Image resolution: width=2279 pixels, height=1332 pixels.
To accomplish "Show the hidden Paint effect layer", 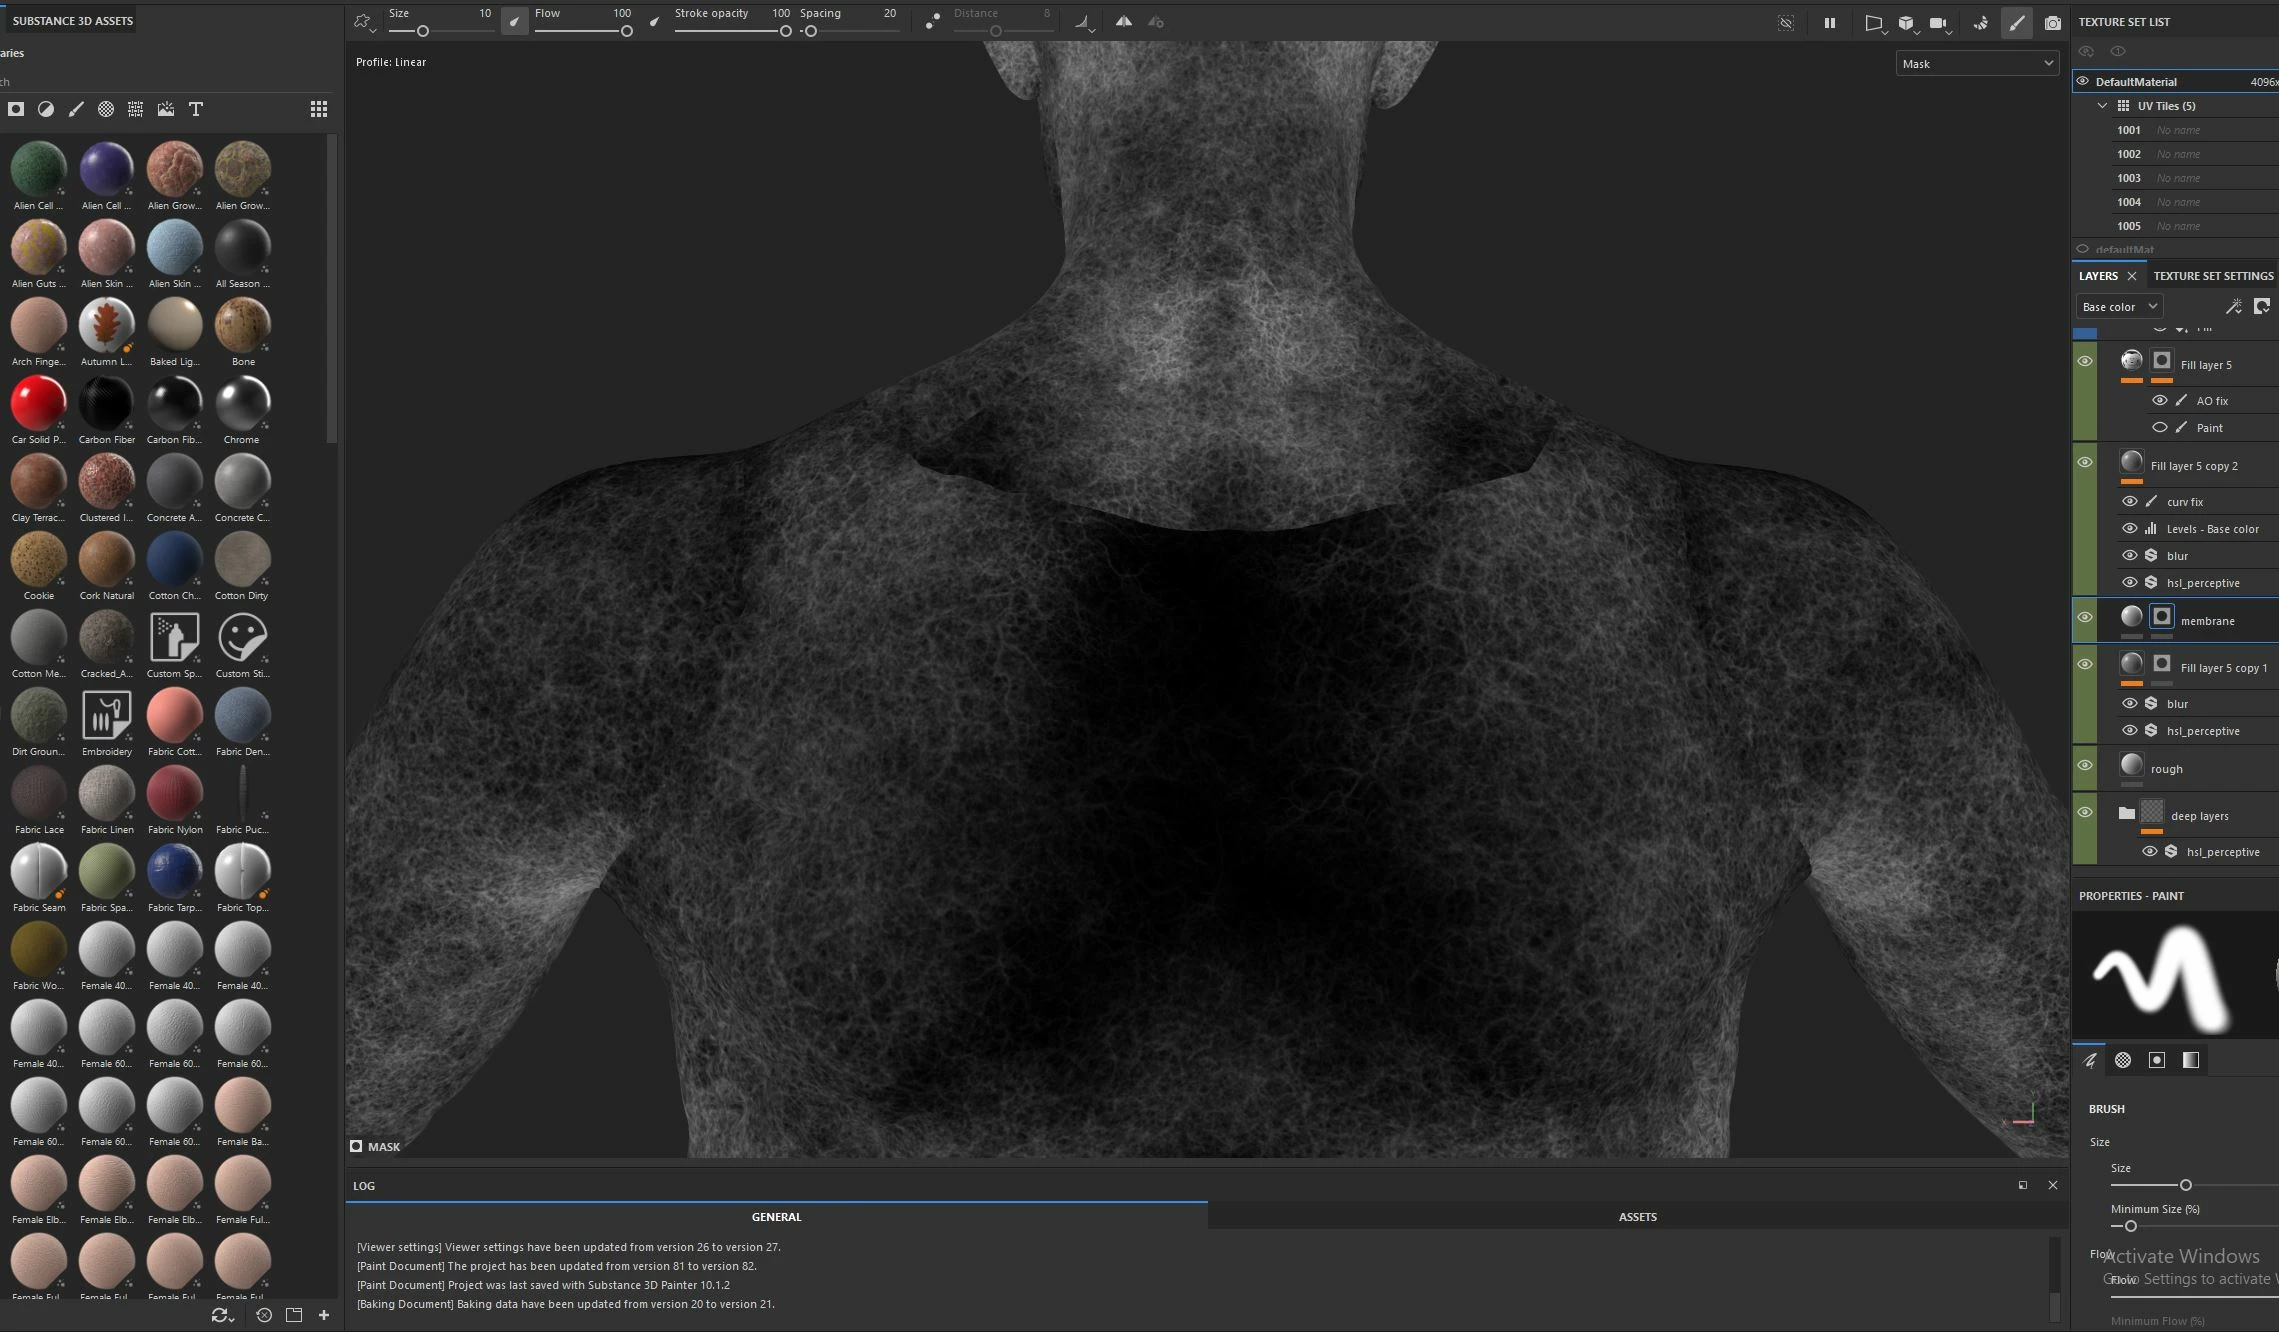I will point(2159,427).
